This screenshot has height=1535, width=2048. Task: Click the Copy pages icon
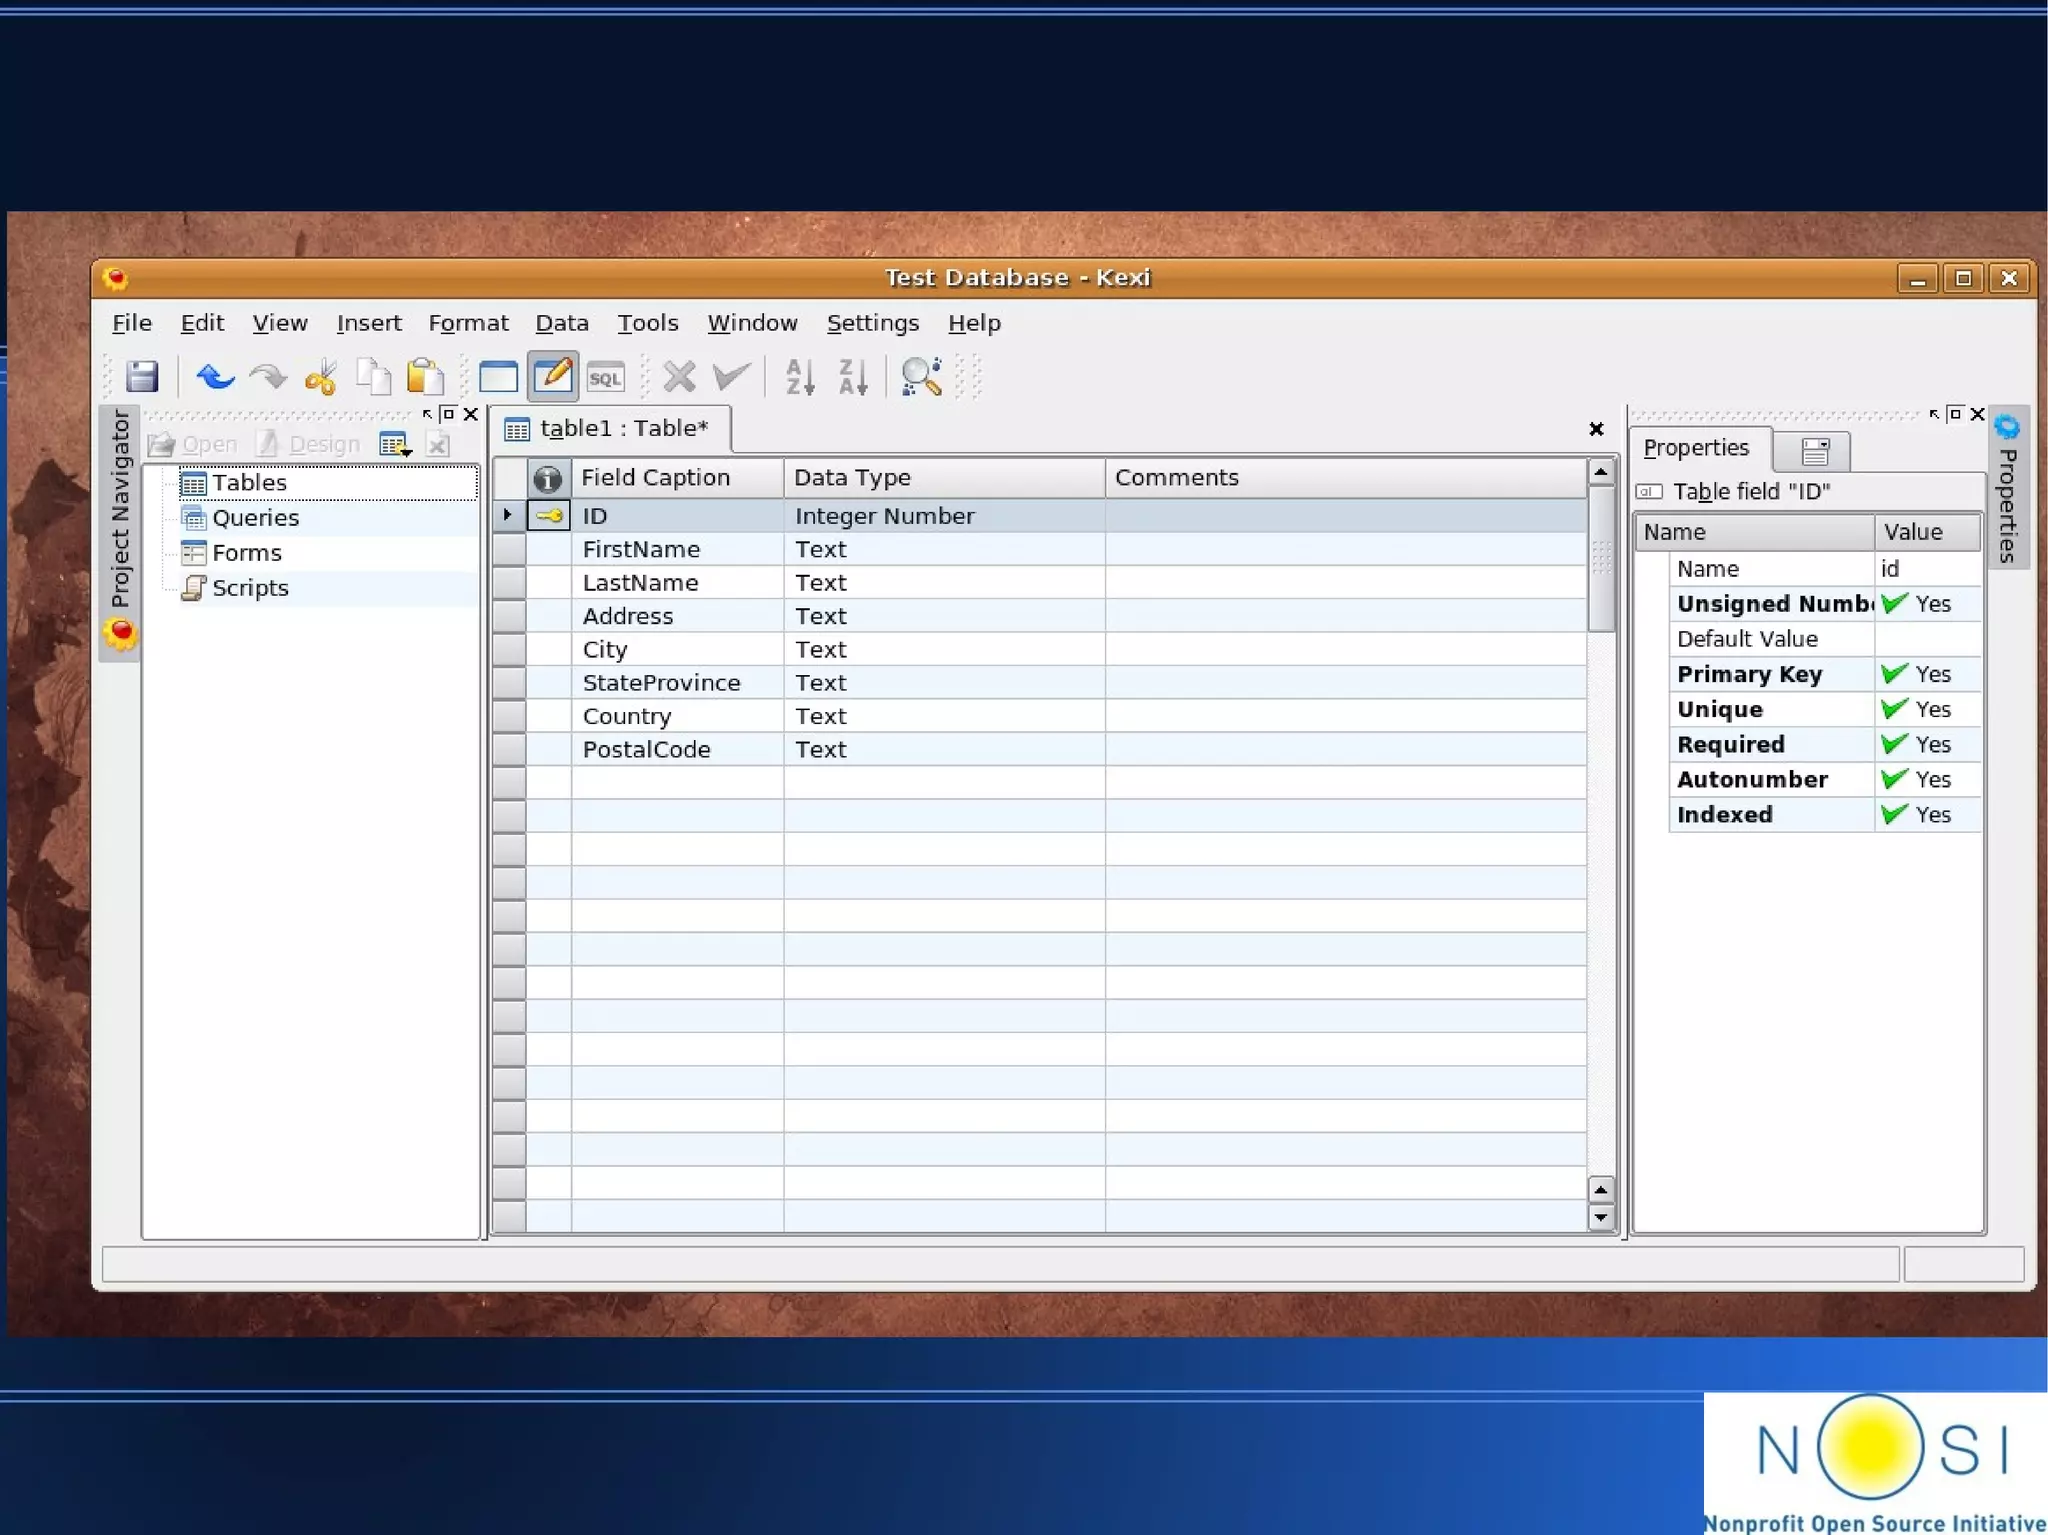374,377
